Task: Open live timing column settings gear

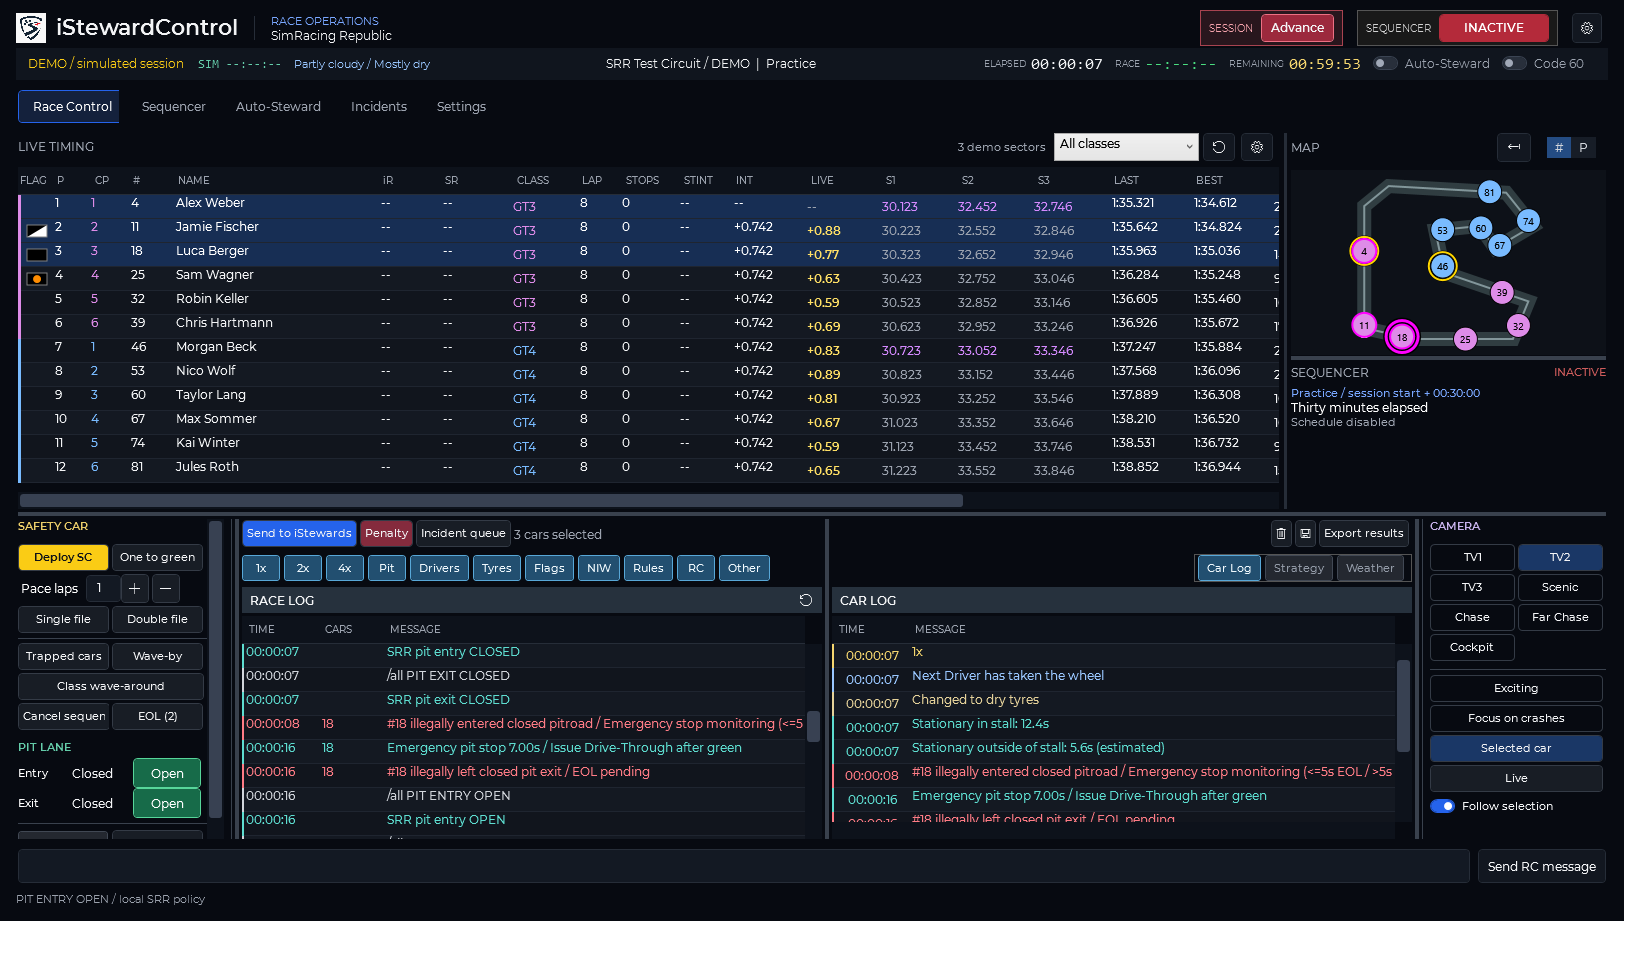Action: pyautogui.click(x=1257, y=147)
